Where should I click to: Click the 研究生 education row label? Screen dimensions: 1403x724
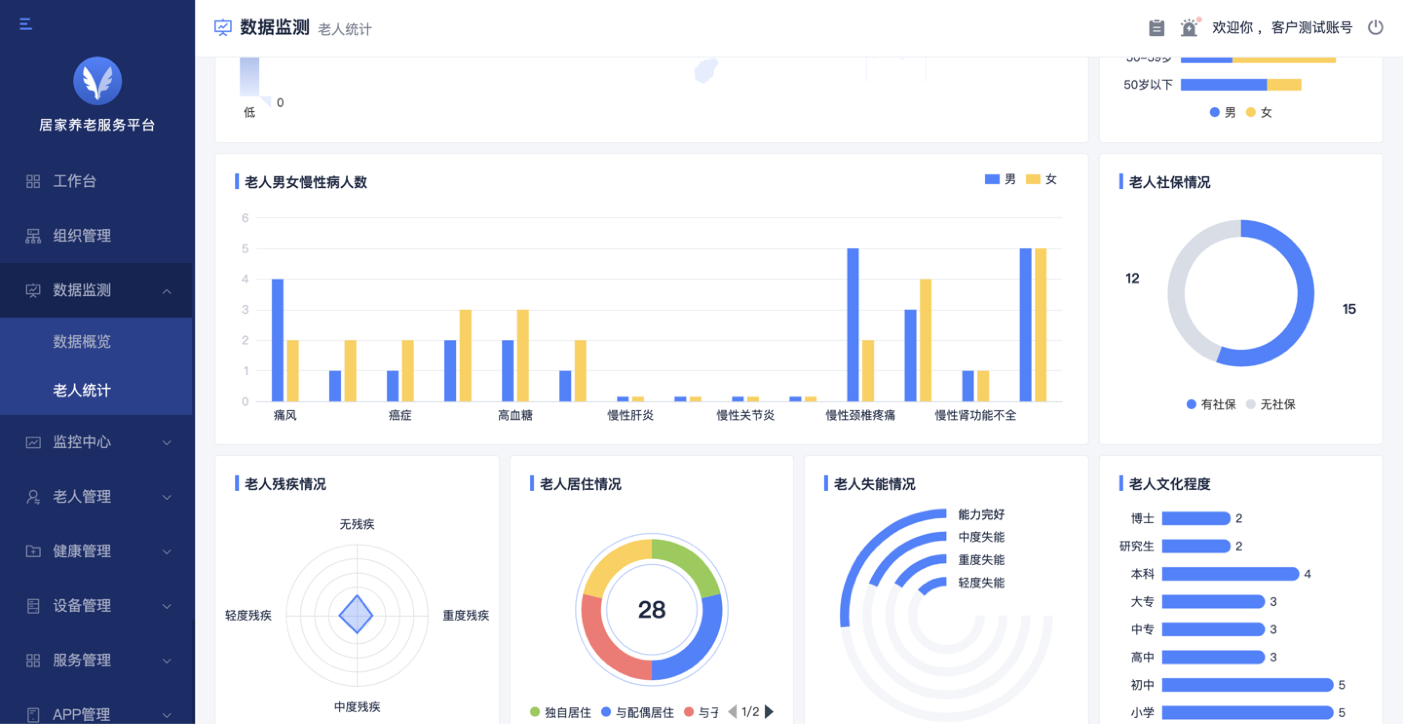[x=1137, y=546]
